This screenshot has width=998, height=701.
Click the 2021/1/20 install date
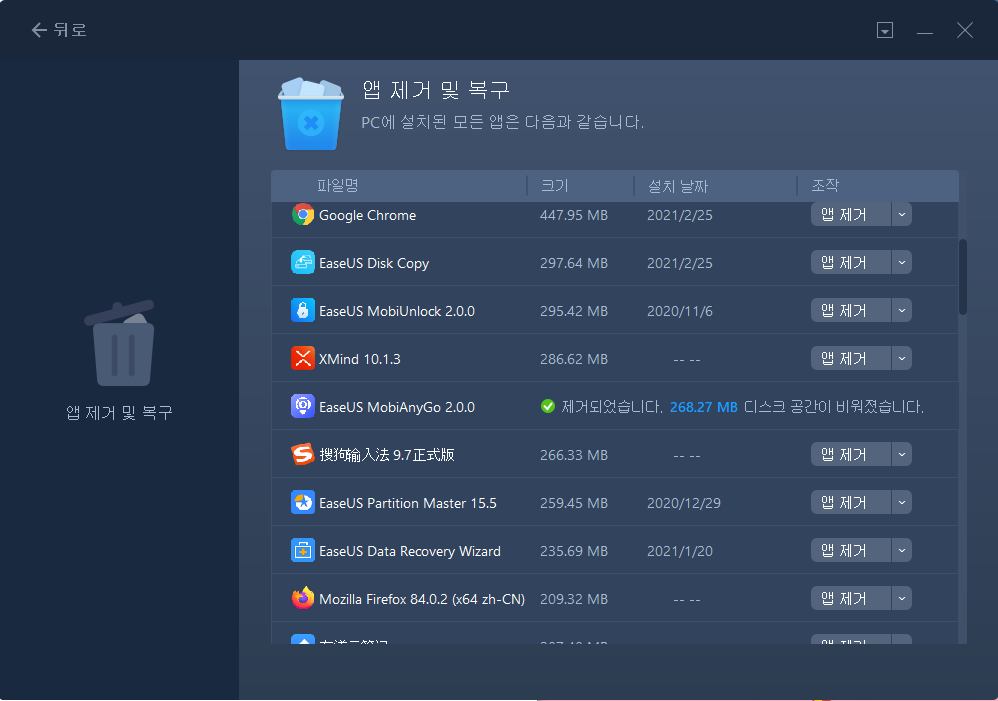pos(680,551)
